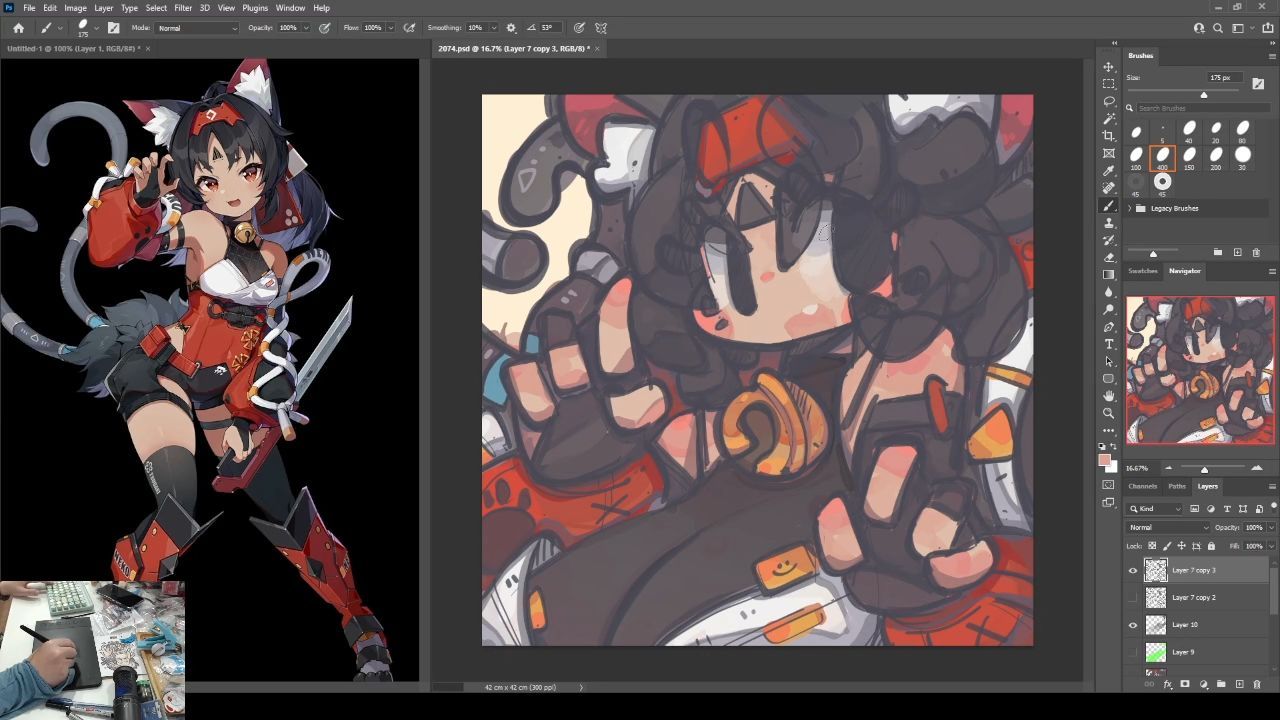Screen dimensions: 1280x720
Task: Select the Magic Wand tool
Action: (x=1109, y=119)
